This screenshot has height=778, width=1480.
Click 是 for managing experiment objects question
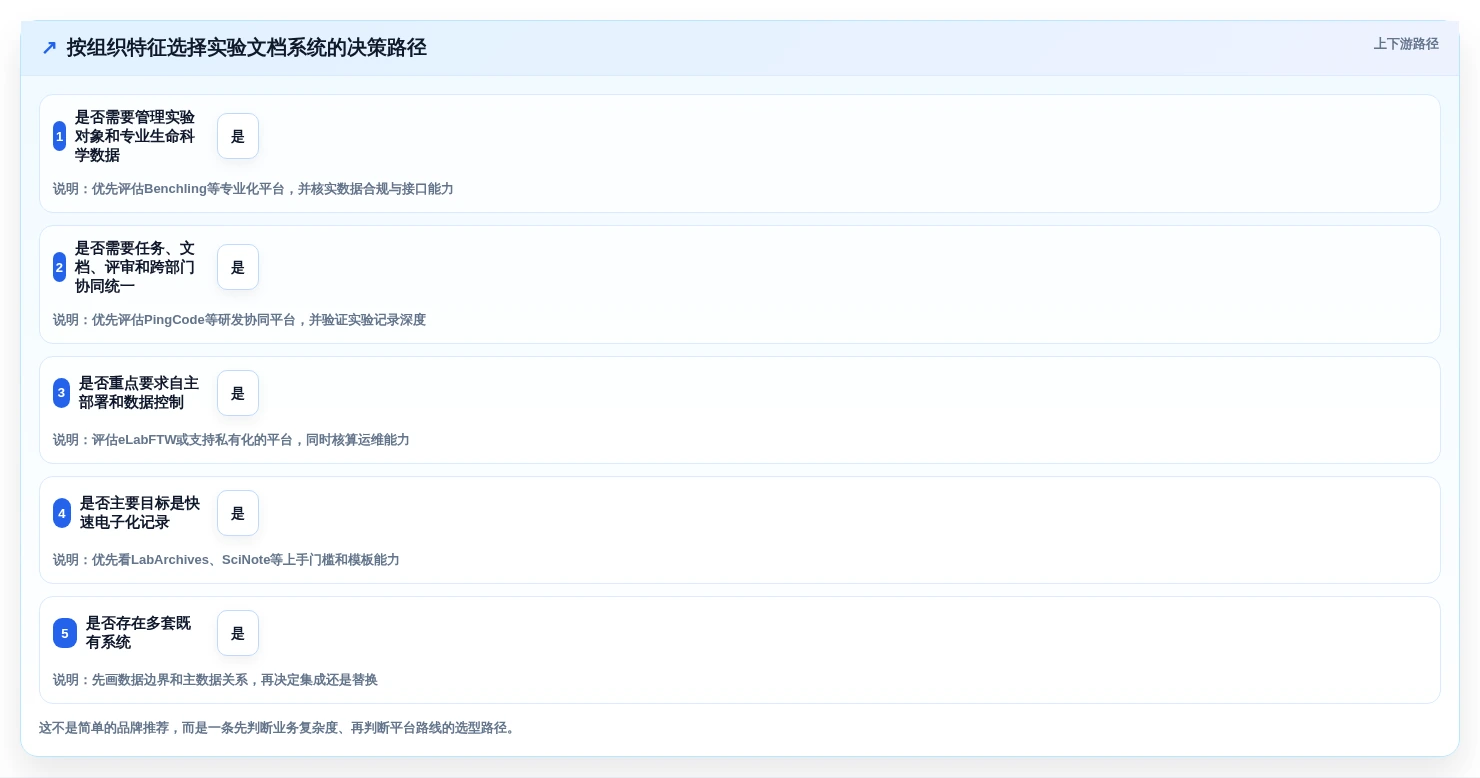238,136
